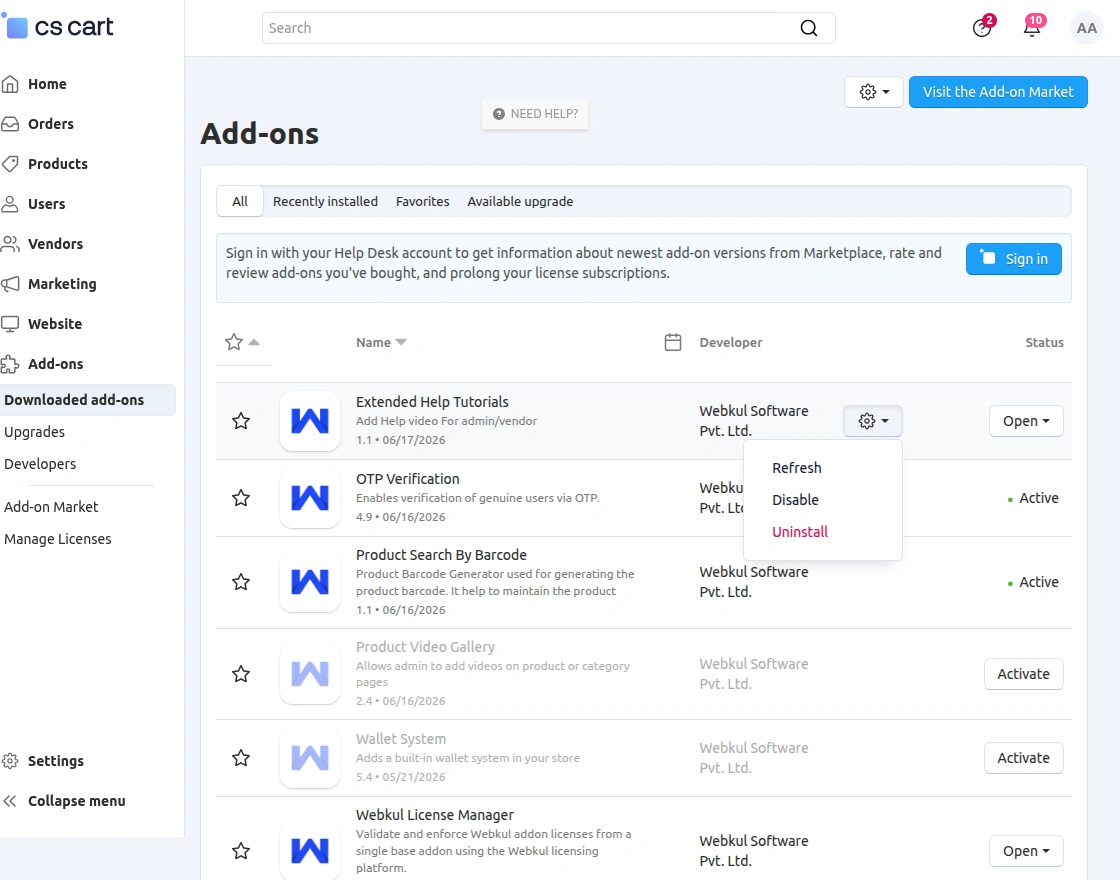Open Developers in the sidebar
Viewport: 1120px width, 880px height.
(x=40, y=464)
